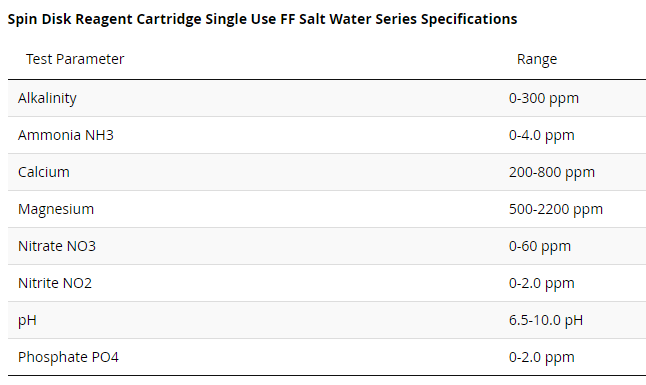Select the Nitrite NO2 parameter cell
Viewport: 646px width, 385px height.
coord(55,283)
